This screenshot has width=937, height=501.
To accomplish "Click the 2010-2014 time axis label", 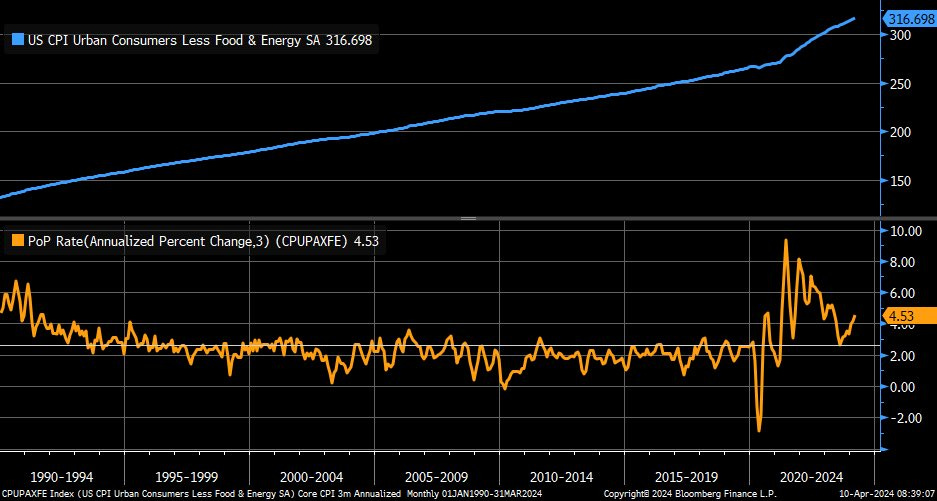I will (x=562, y=476).
